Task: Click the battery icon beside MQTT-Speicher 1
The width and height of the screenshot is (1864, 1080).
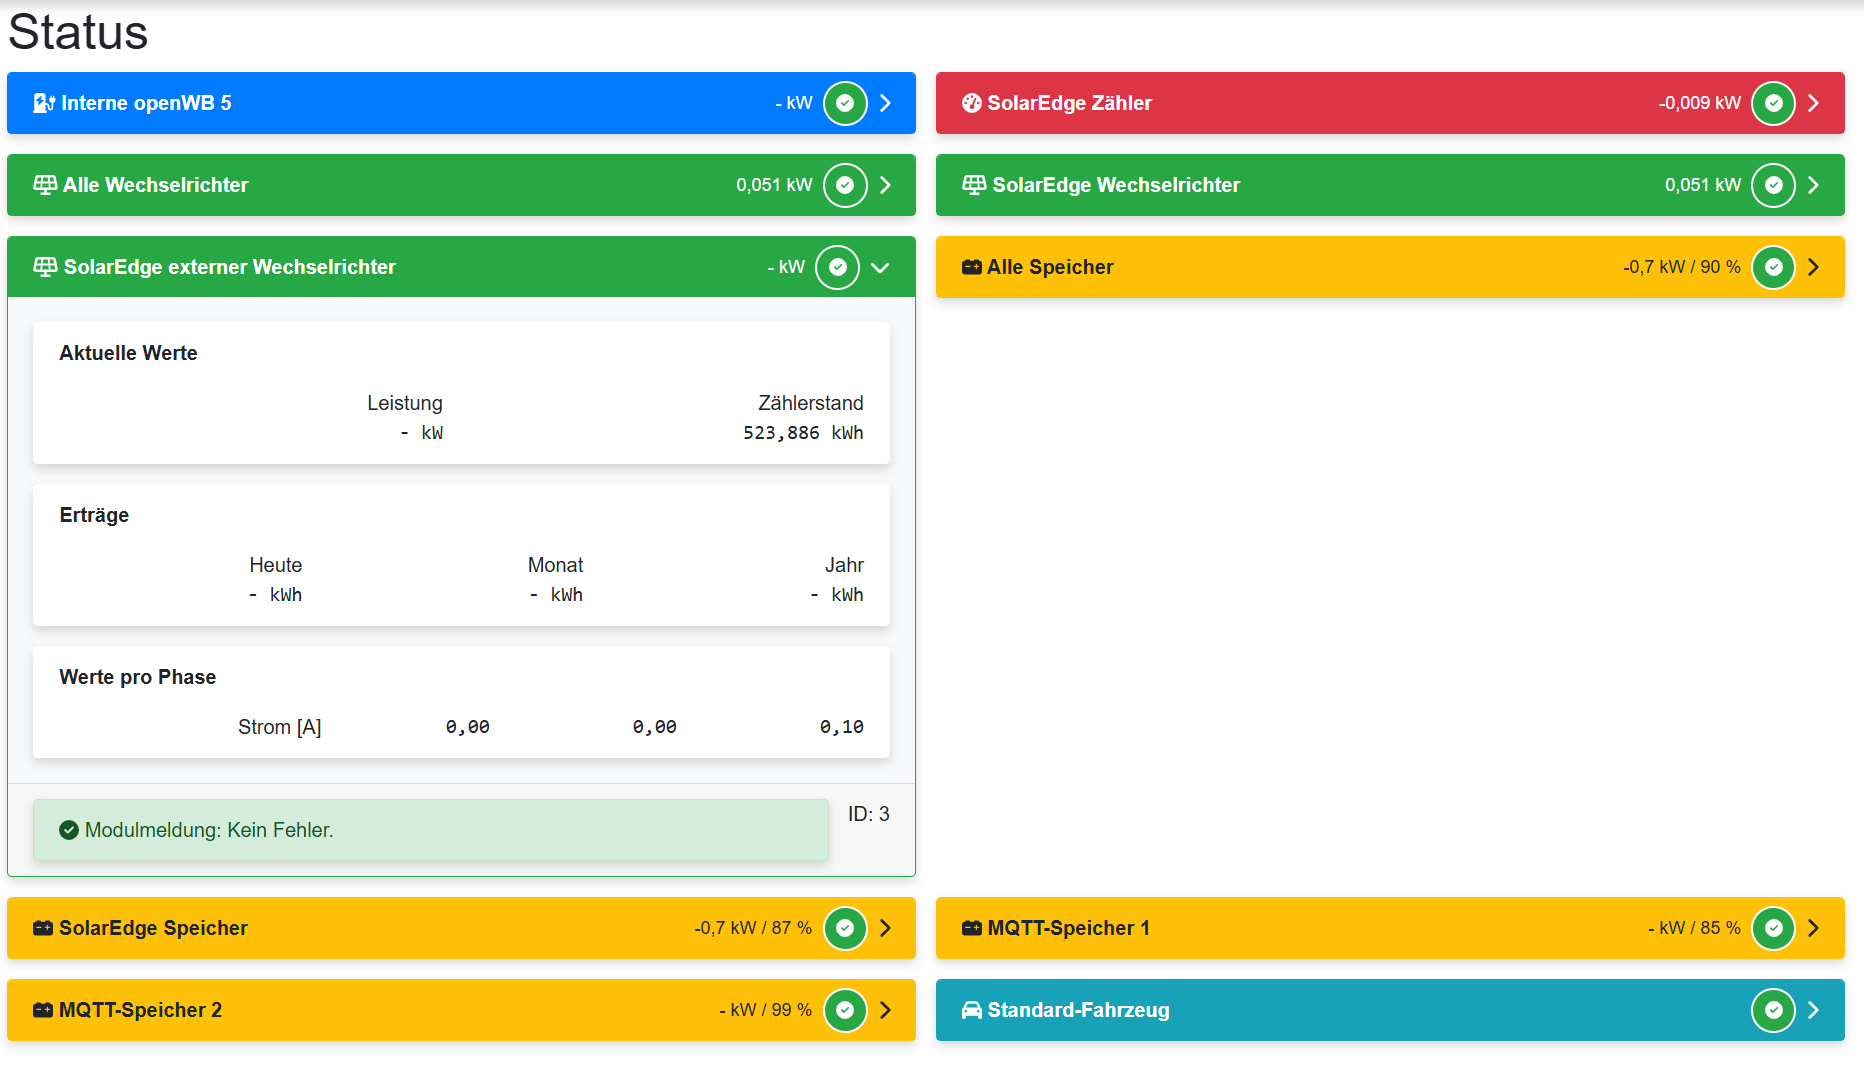Action: 971,928
